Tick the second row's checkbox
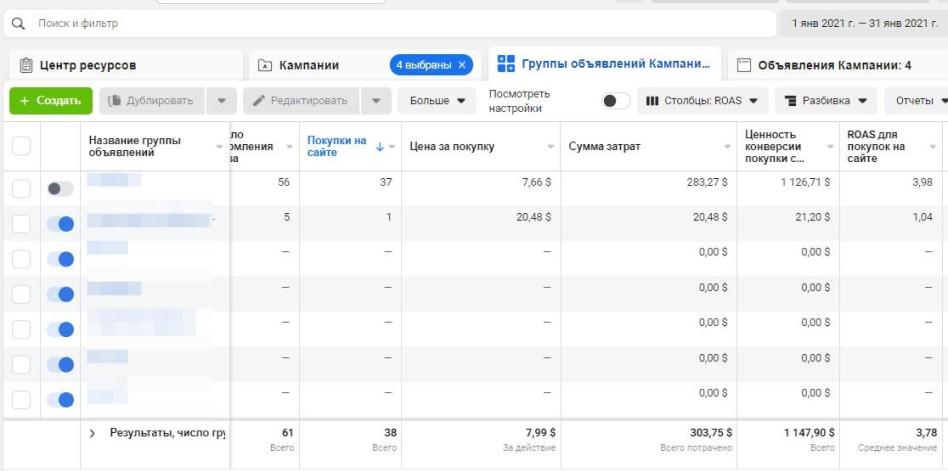Screen dimensions: 948x471 point(21,224)
